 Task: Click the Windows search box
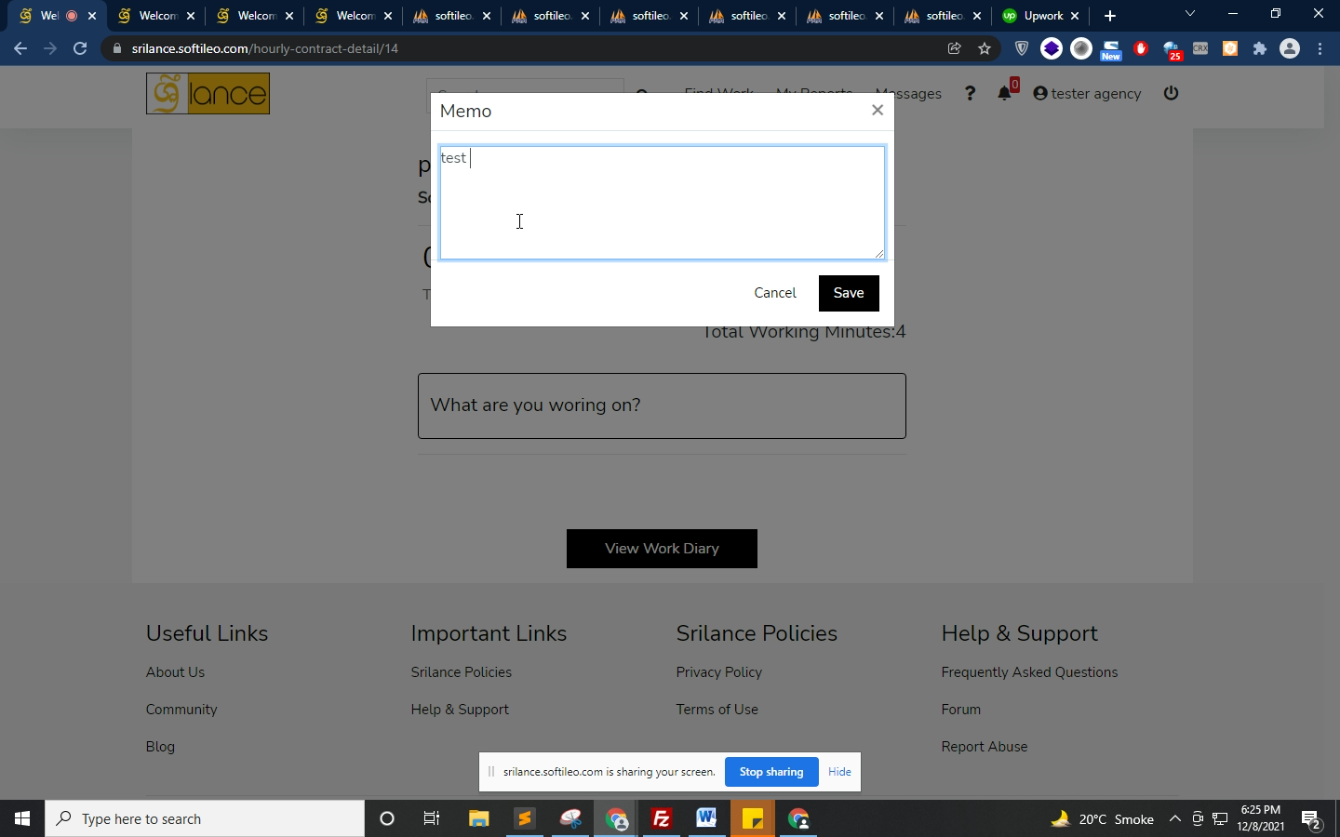pos(205,819)
